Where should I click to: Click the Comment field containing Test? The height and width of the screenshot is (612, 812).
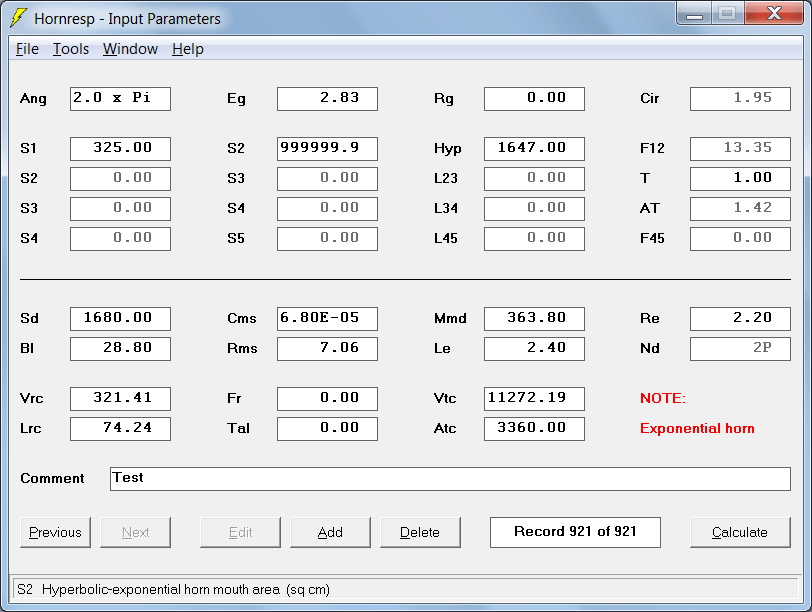click(451, 479)
